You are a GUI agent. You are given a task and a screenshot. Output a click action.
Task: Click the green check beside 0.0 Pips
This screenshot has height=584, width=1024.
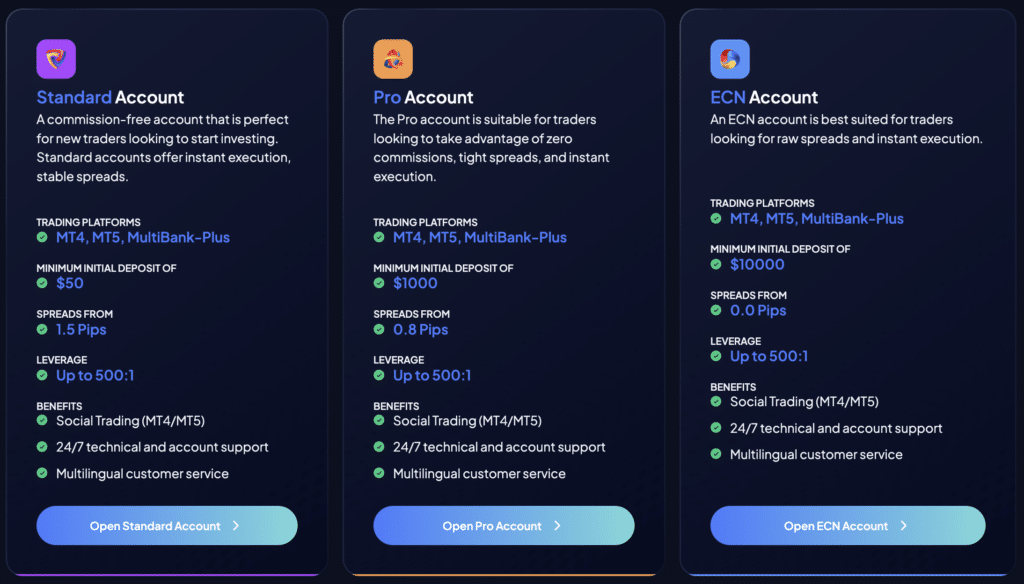click(x=716, y=311)
